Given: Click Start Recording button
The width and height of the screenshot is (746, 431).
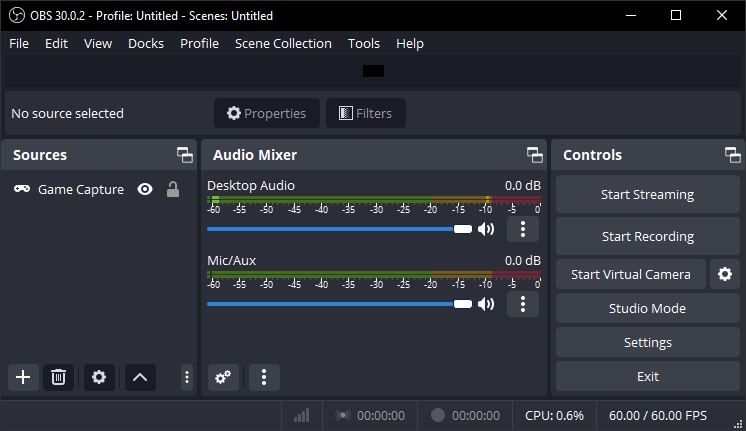Looking at the screenshot, I should pyautogui.click(x=648, y=236).
